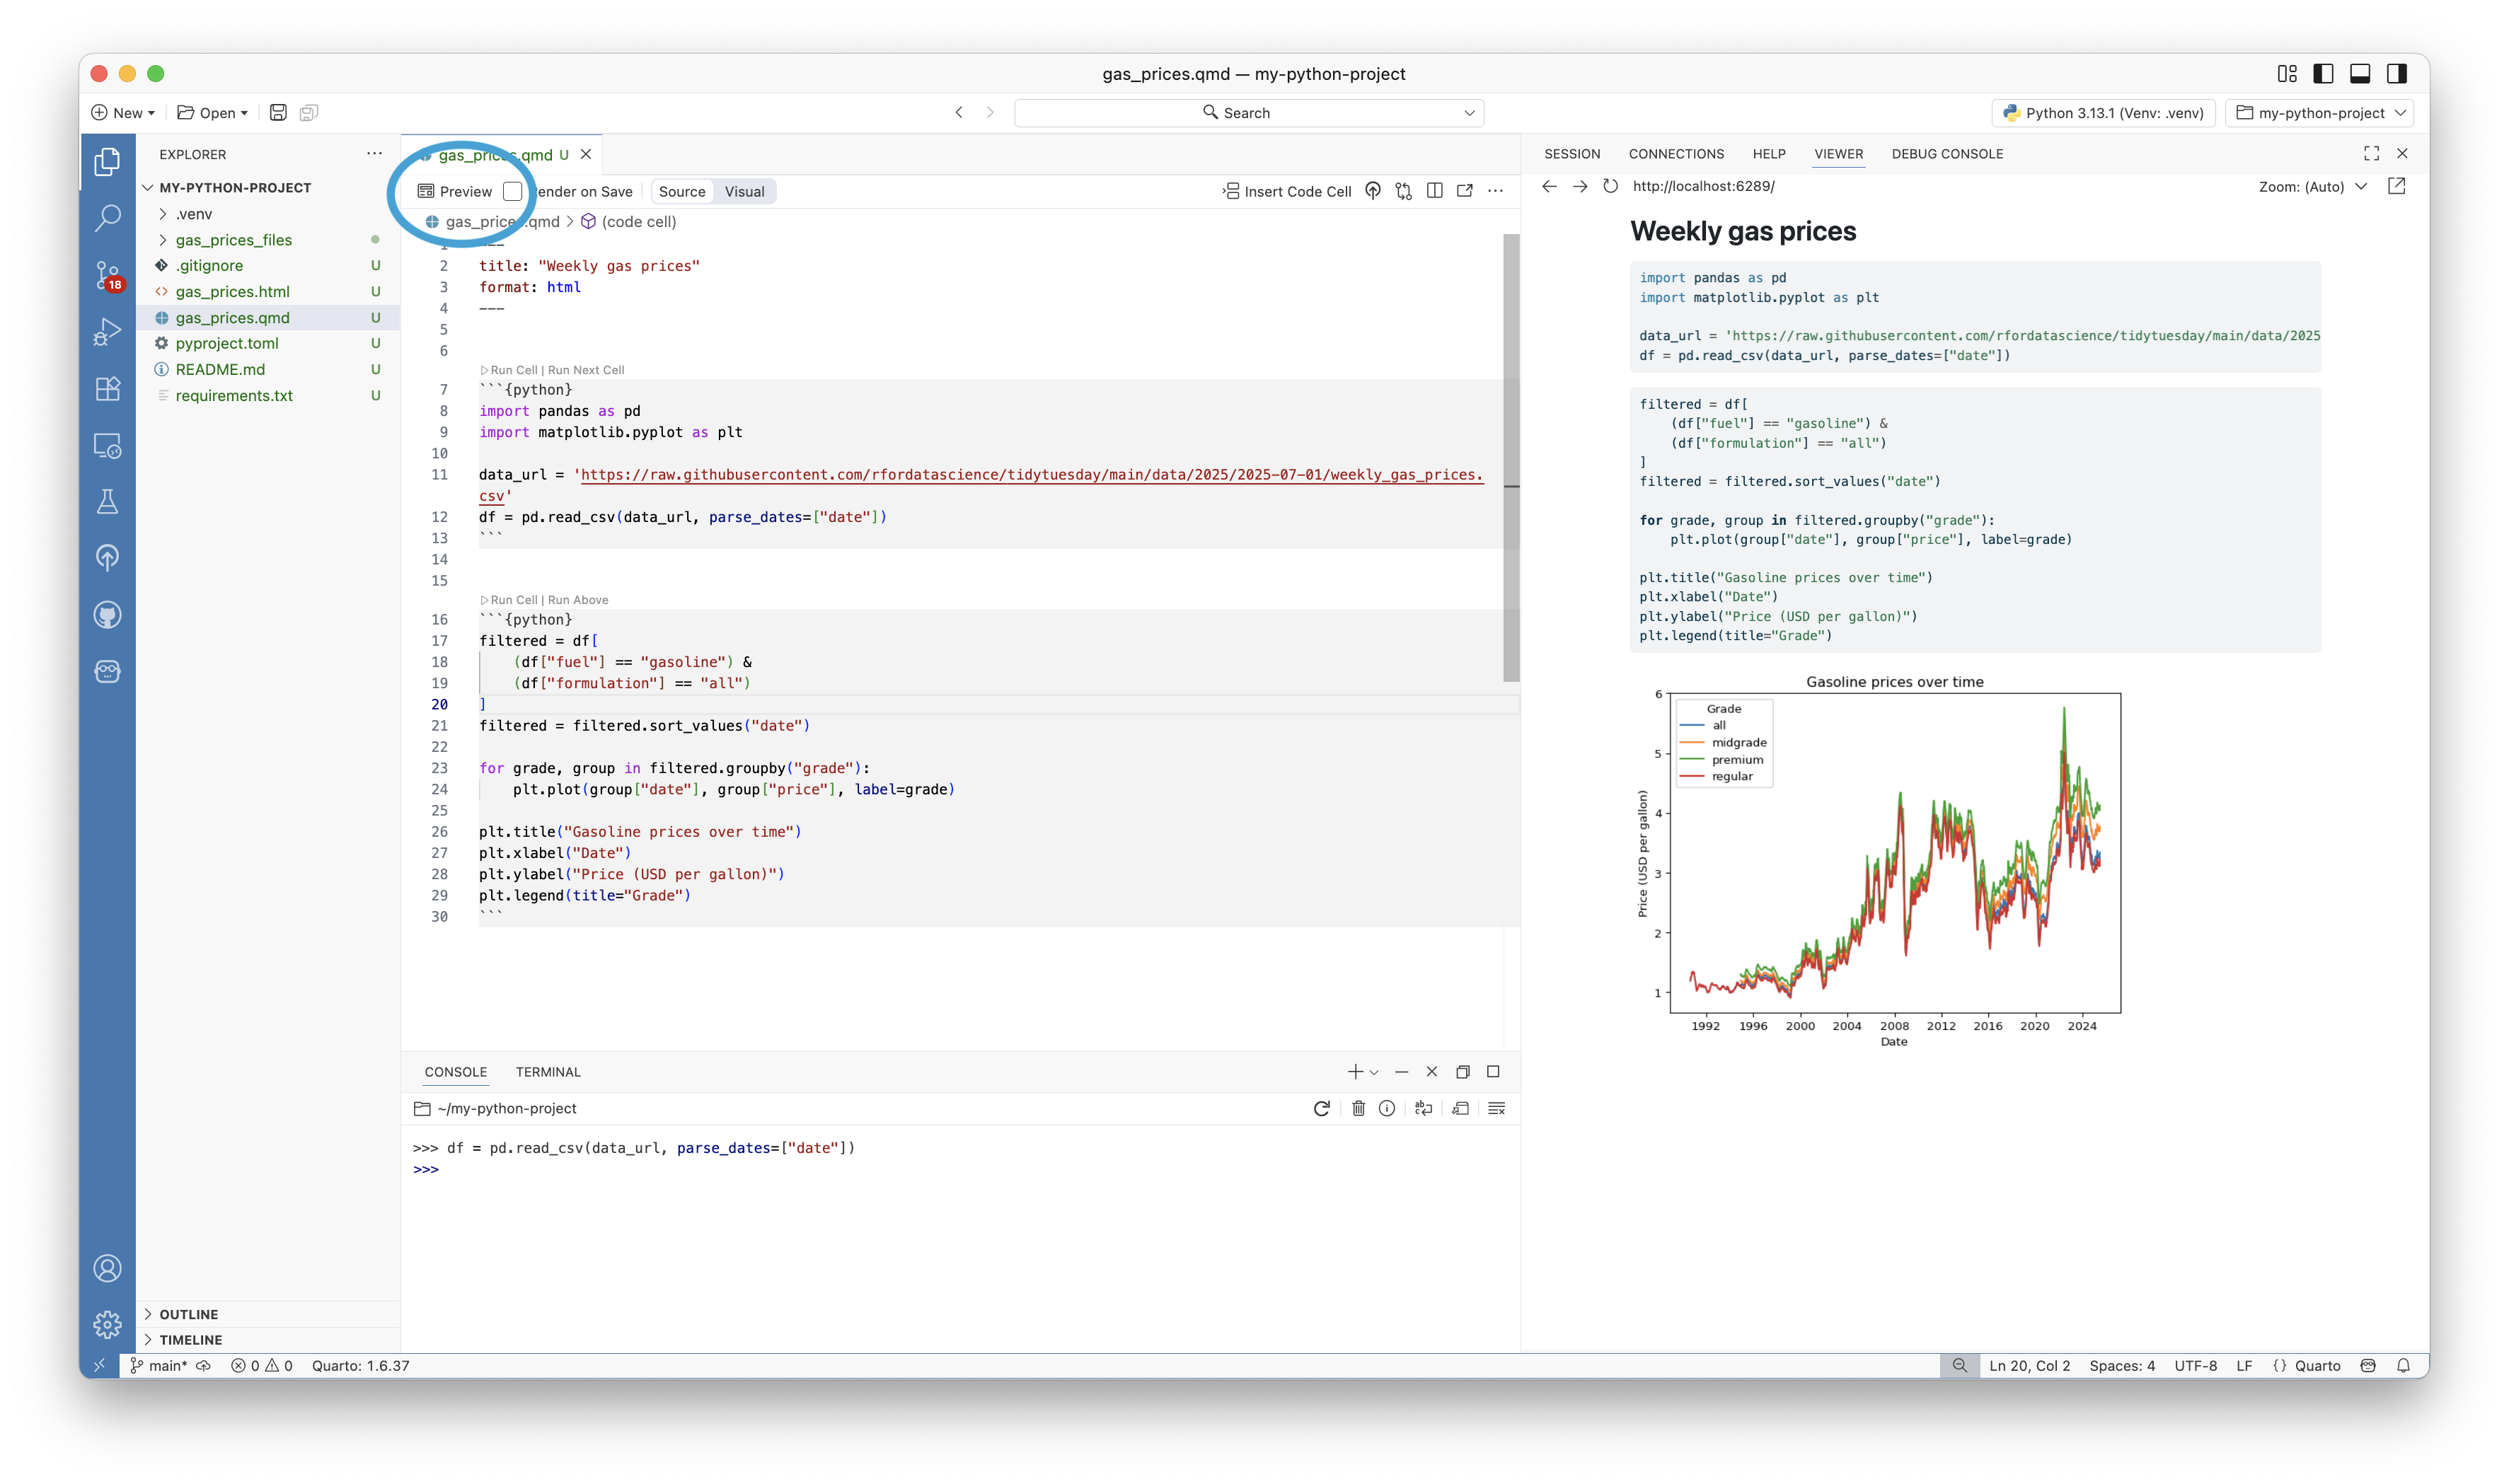
Task: Open the Search view in activity bar
Action: [107, 217]
